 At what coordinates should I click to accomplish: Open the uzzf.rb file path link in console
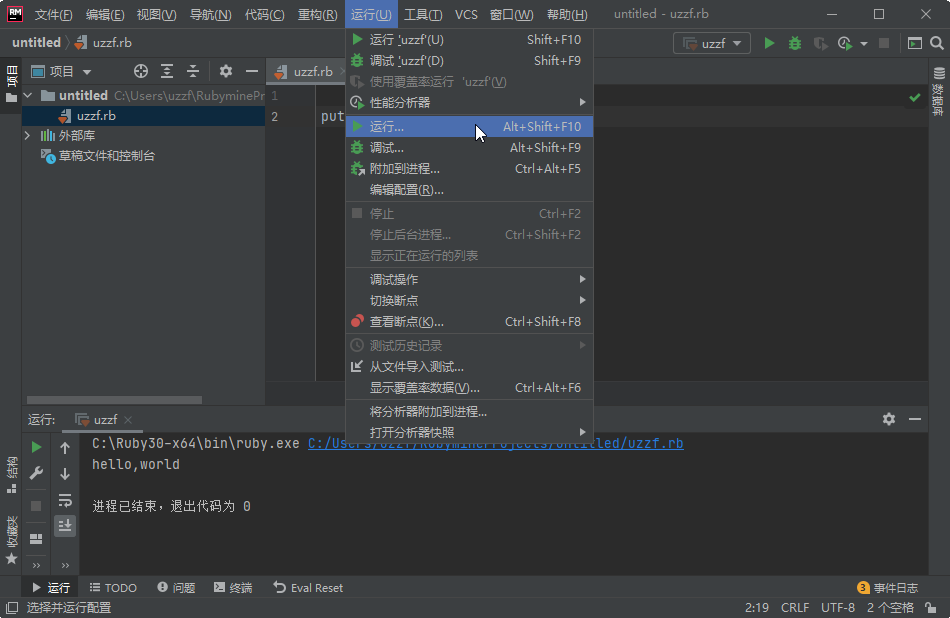496,444
